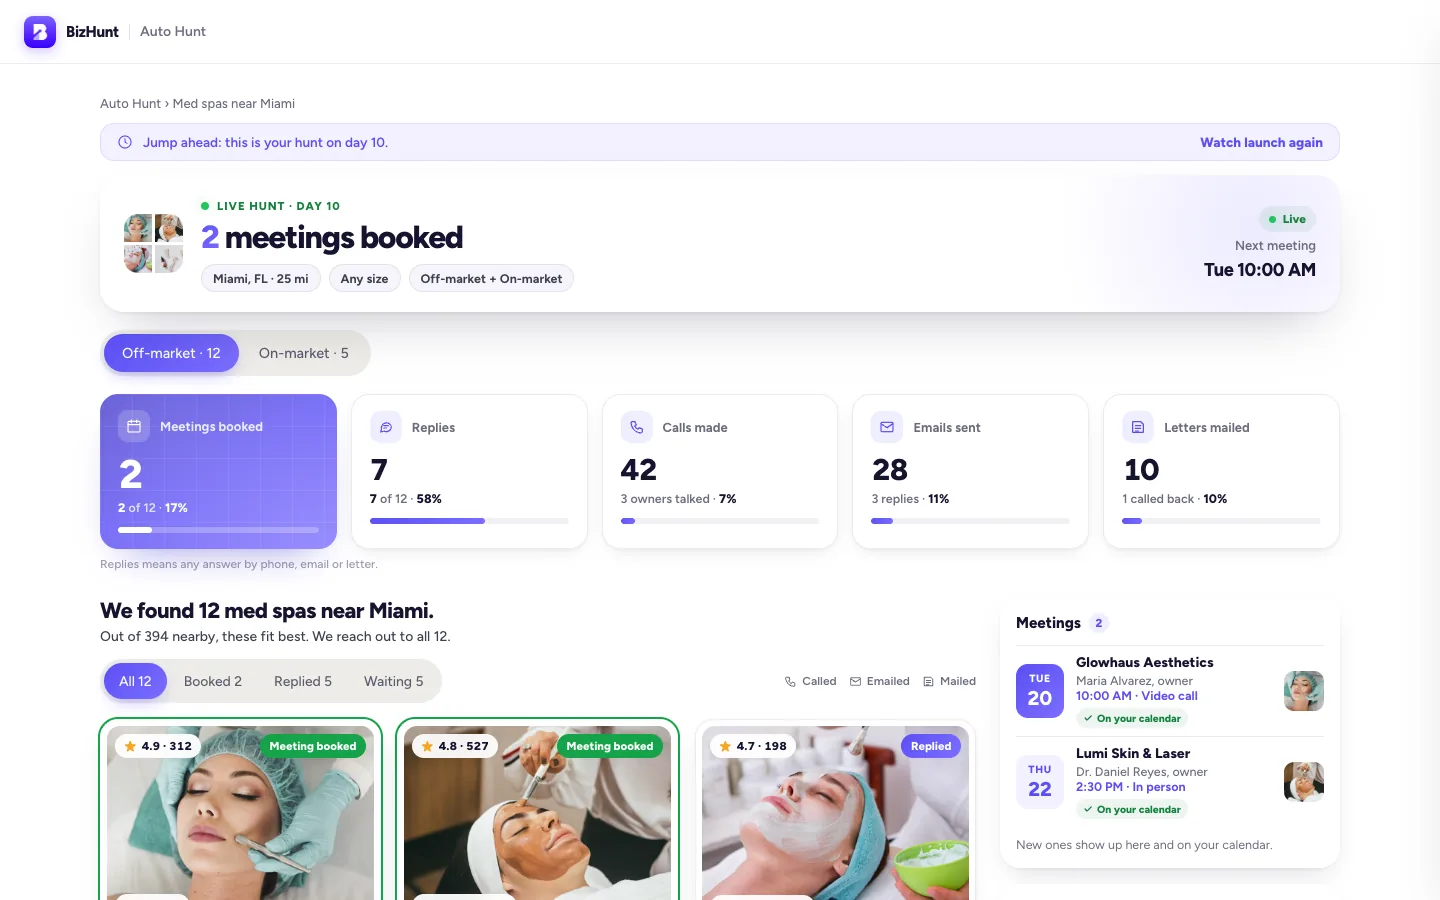
Task: Click the THU 22 date badge
Action: tap(1040, 782)
